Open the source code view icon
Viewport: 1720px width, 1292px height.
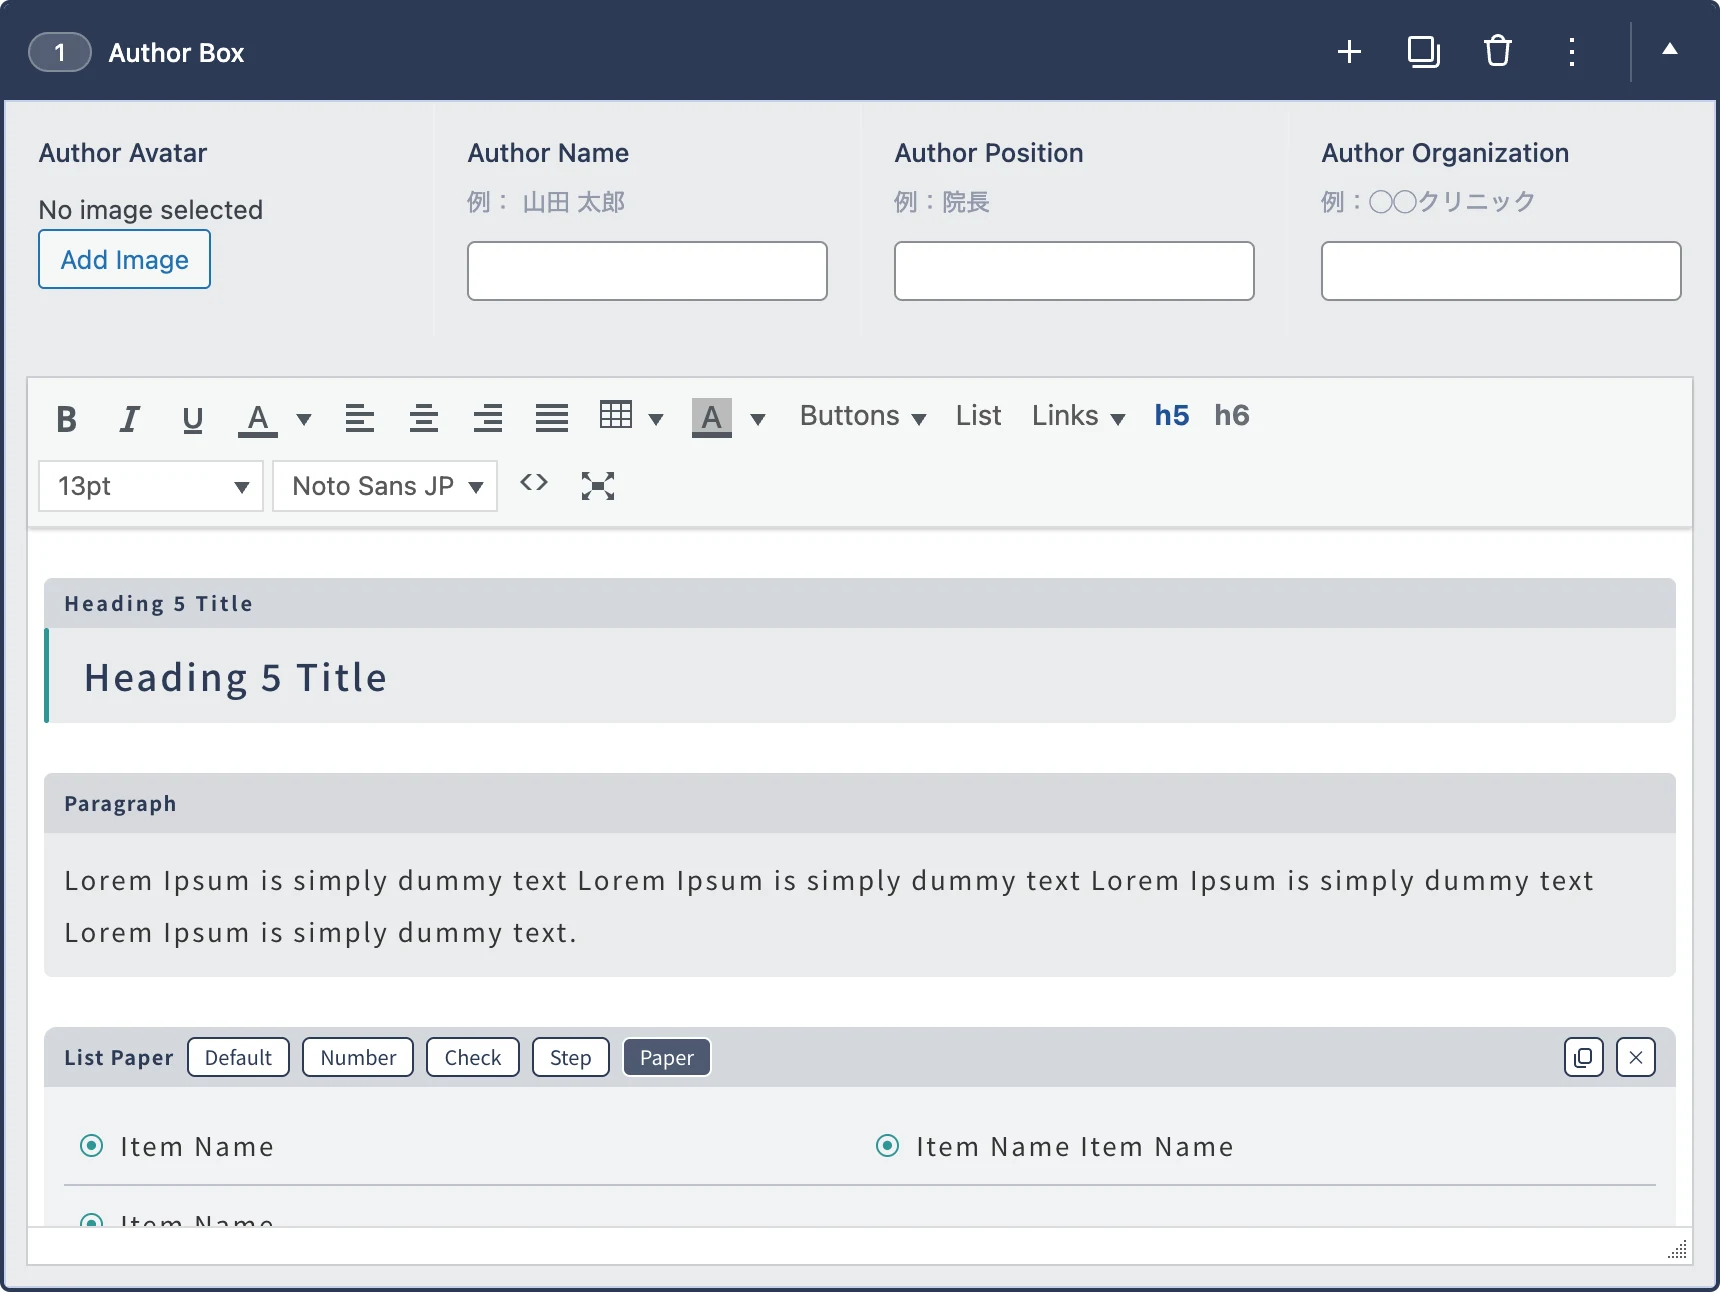pyautogui.click(x=534, y=484)
